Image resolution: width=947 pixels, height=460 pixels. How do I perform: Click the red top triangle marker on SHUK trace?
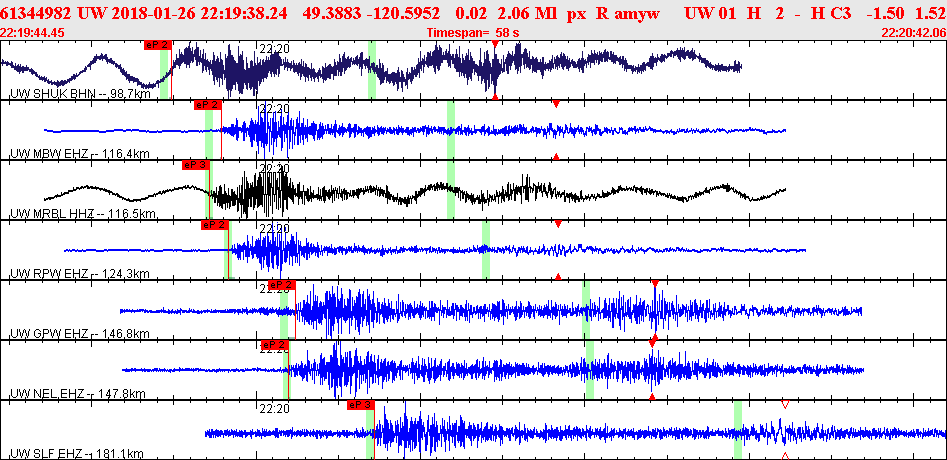pos(495,44)
